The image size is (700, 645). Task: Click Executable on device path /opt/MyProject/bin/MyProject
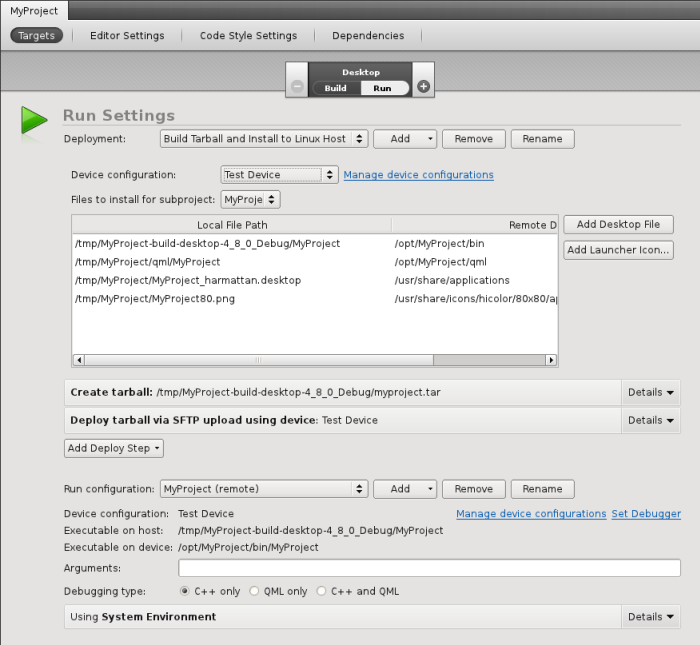[248, 547]
